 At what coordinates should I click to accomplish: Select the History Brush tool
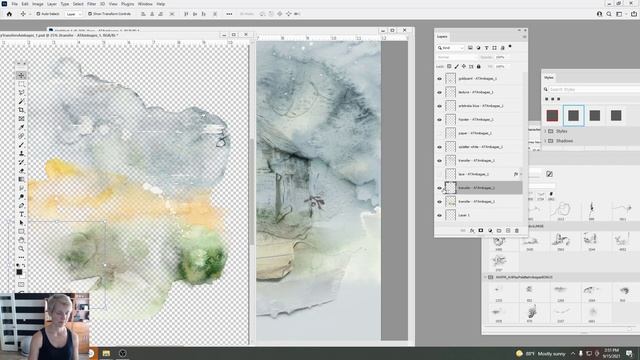(21, 162)
